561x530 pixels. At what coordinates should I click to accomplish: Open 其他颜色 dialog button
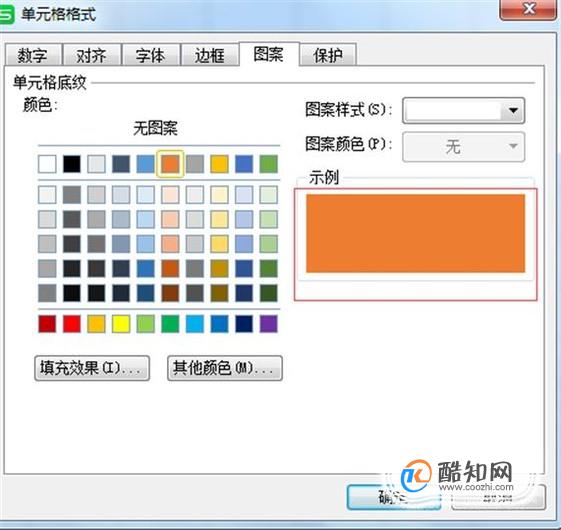click(x=225, y=368)
